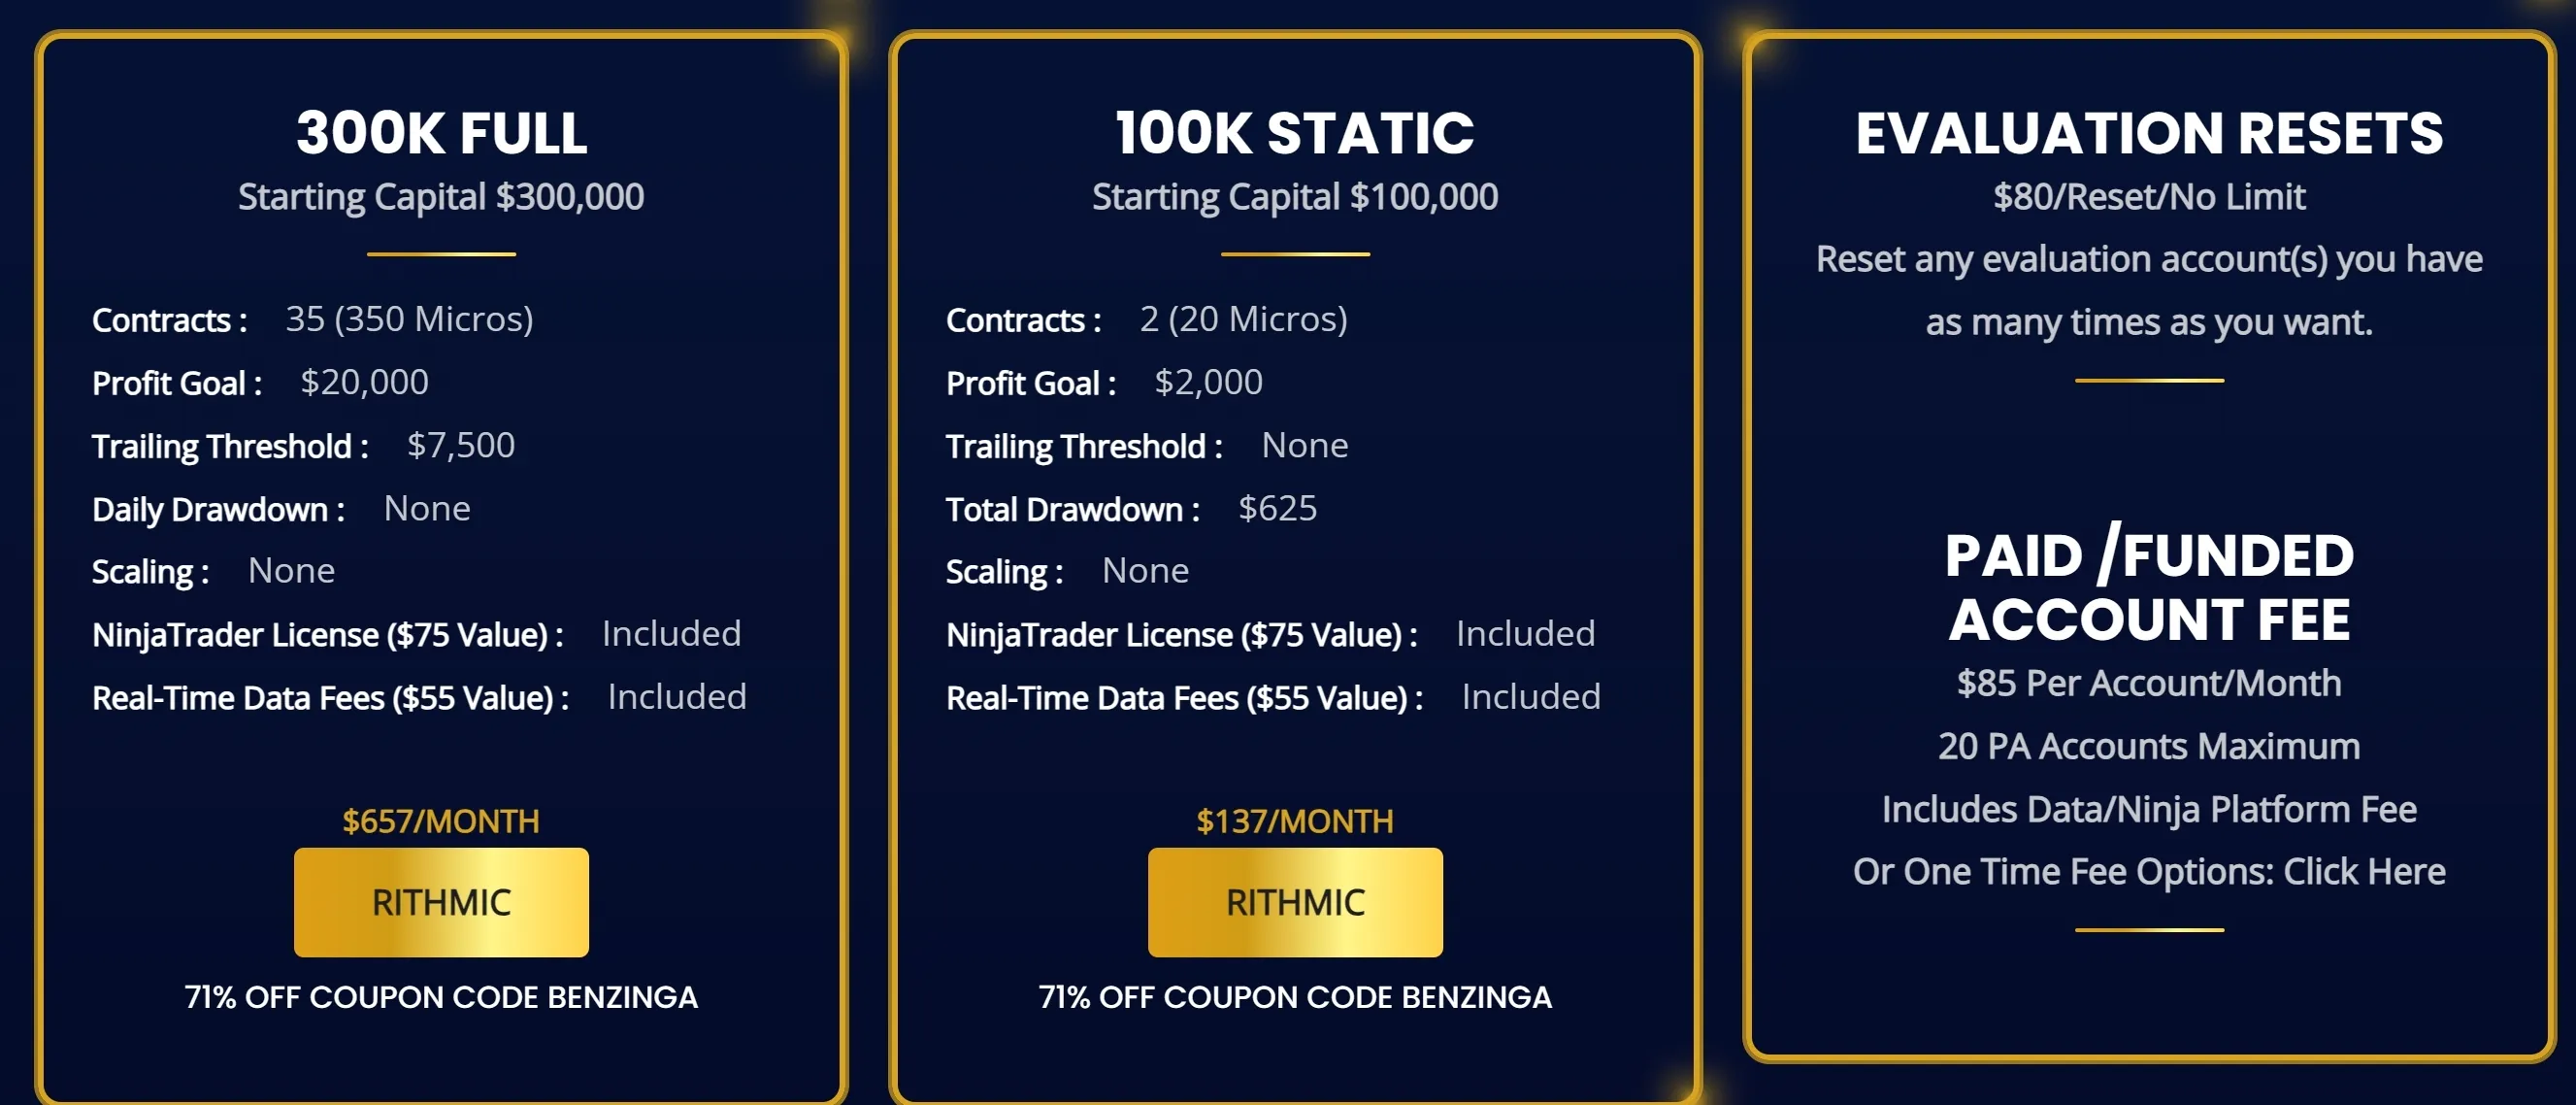Viewport: 2576px width, 1105px height.
Task: Click the $85 Per Account/Month text
Action: point(2149,683)
